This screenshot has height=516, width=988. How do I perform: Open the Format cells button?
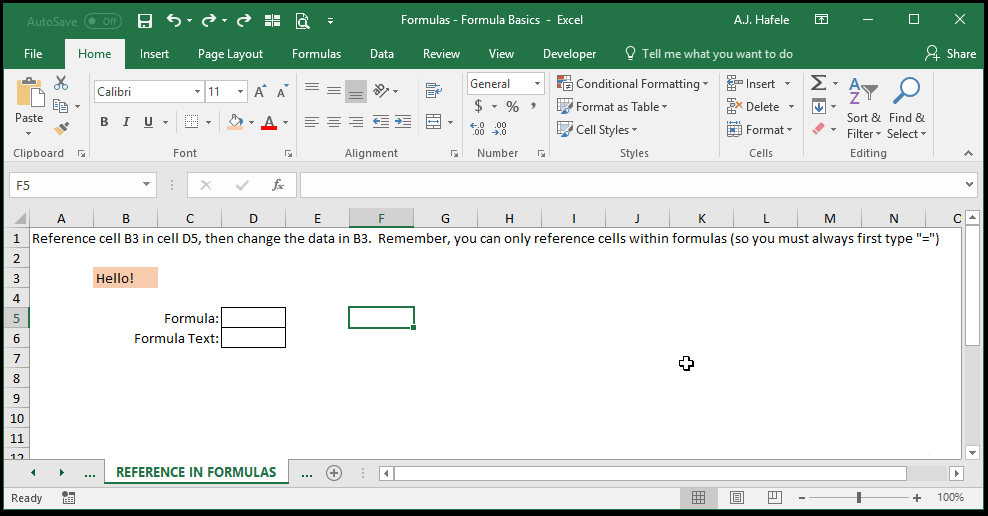[759, 130]
